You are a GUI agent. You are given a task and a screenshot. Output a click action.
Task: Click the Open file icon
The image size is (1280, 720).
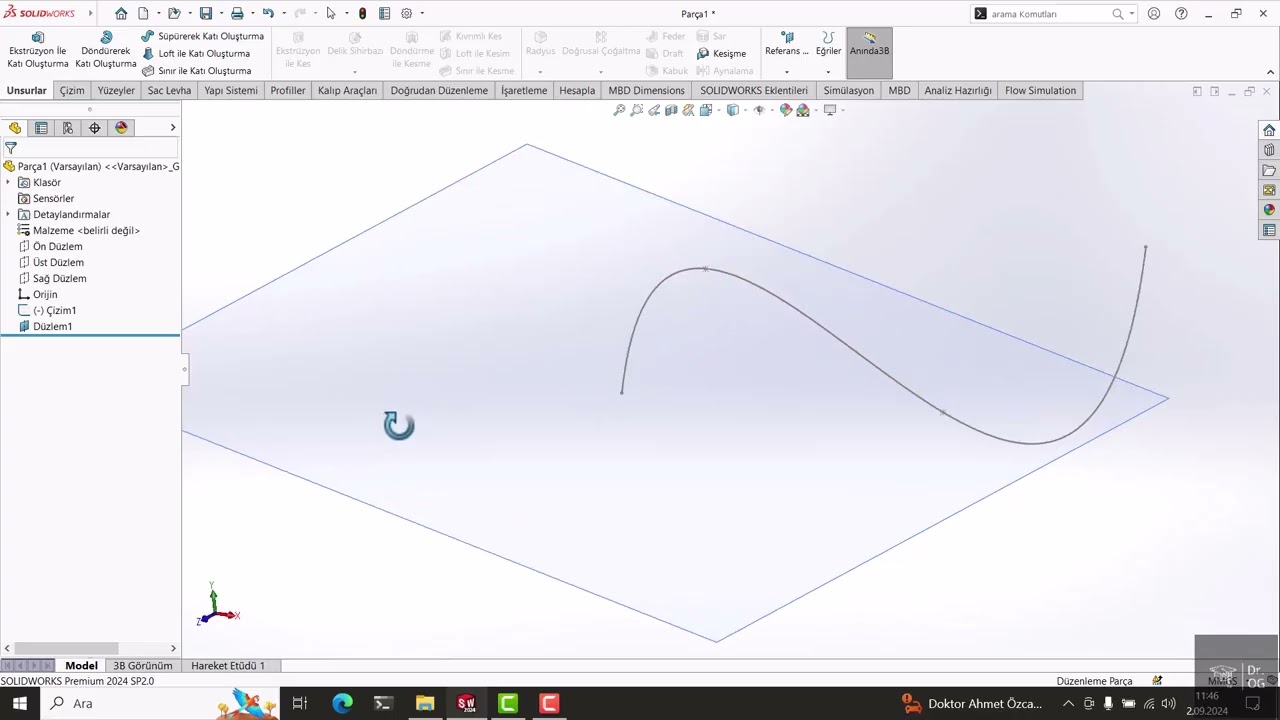pos(174,14)
